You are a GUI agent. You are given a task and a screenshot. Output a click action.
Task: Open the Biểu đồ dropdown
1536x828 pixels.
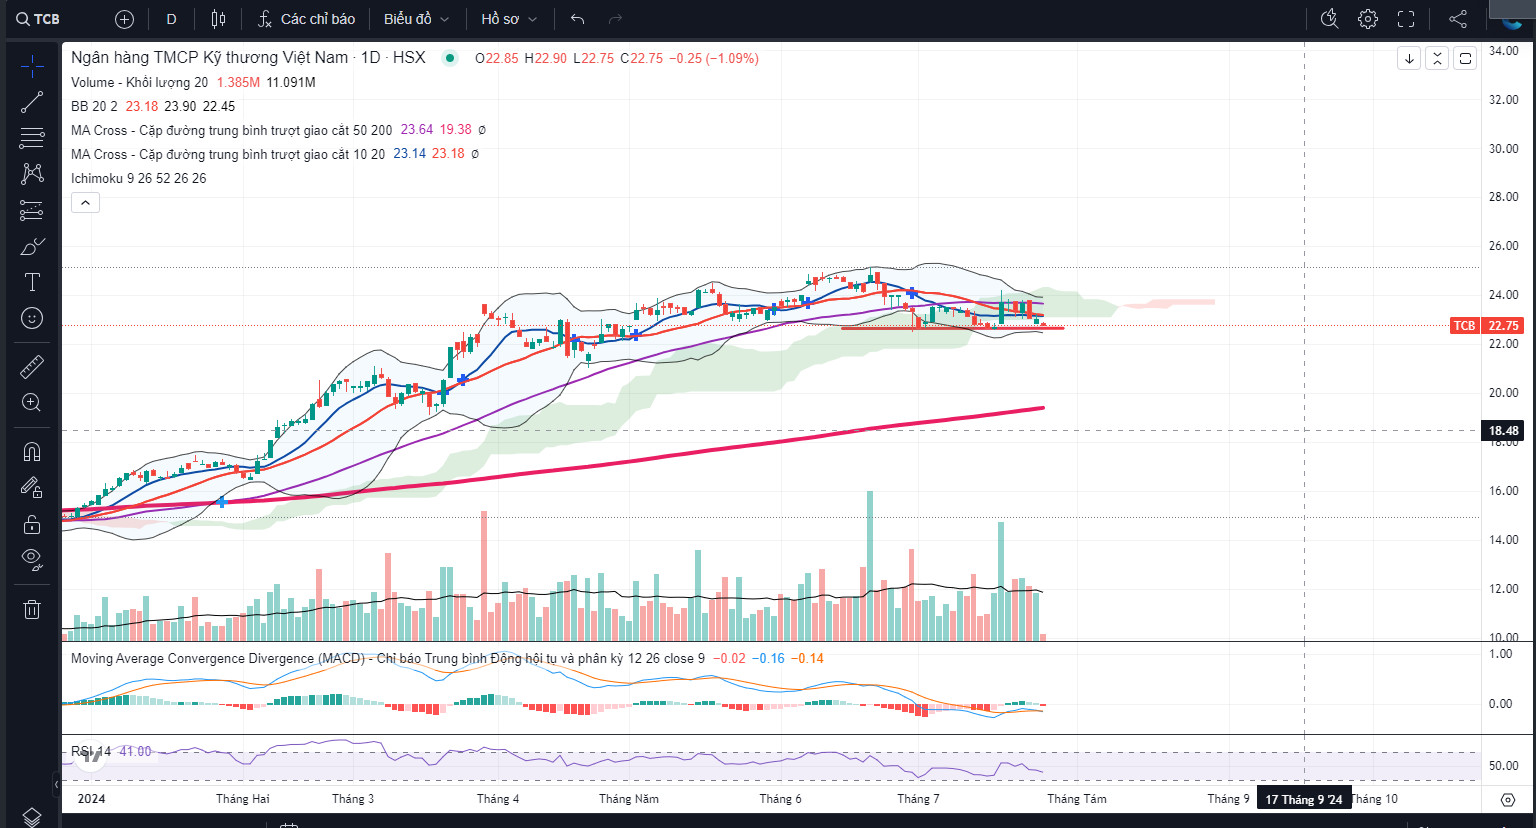[416, 19]
